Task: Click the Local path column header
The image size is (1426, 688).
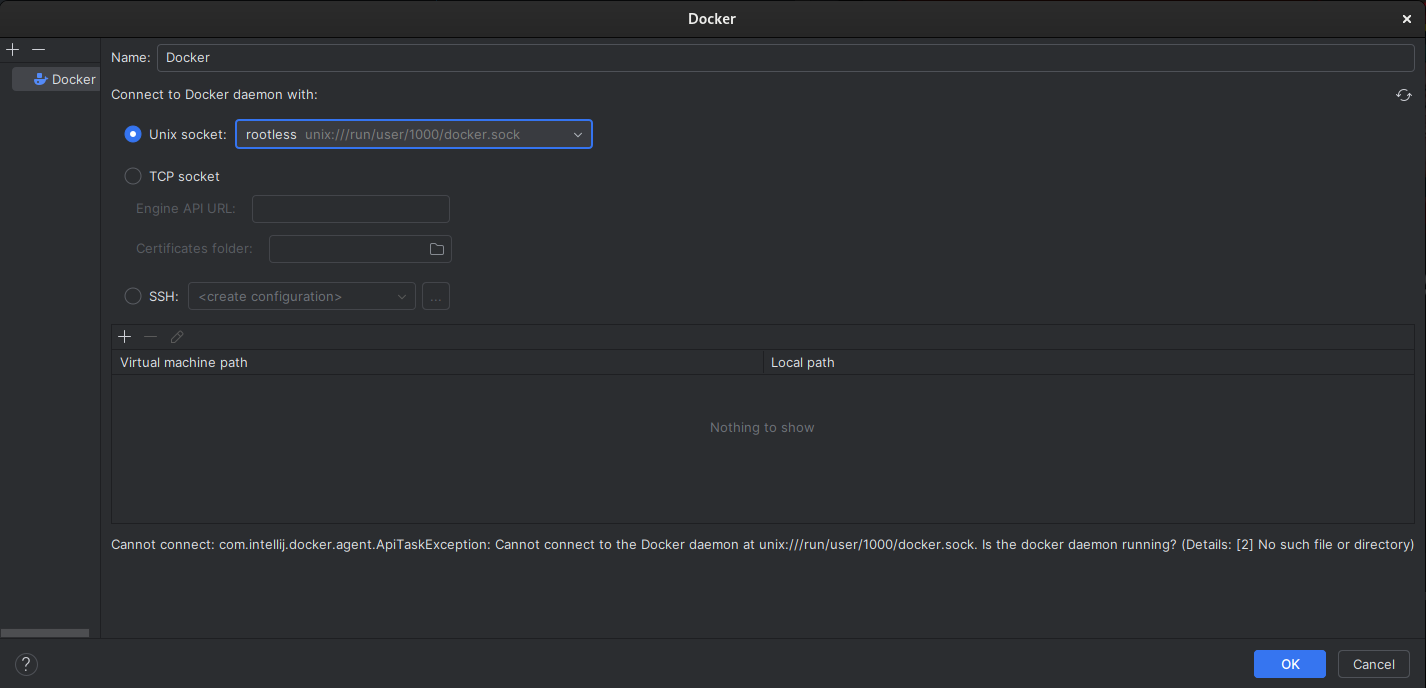Action: coord(802,362)
